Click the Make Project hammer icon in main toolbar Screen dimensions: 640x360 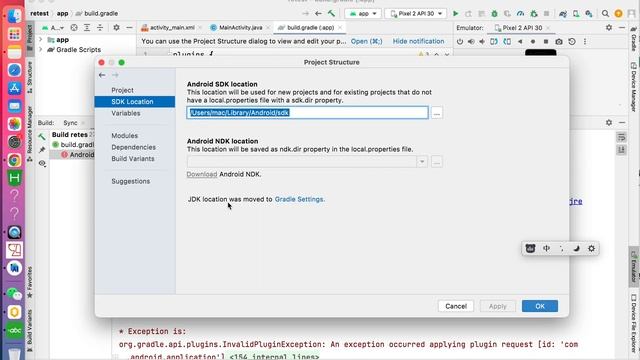[x=331, y=13]
